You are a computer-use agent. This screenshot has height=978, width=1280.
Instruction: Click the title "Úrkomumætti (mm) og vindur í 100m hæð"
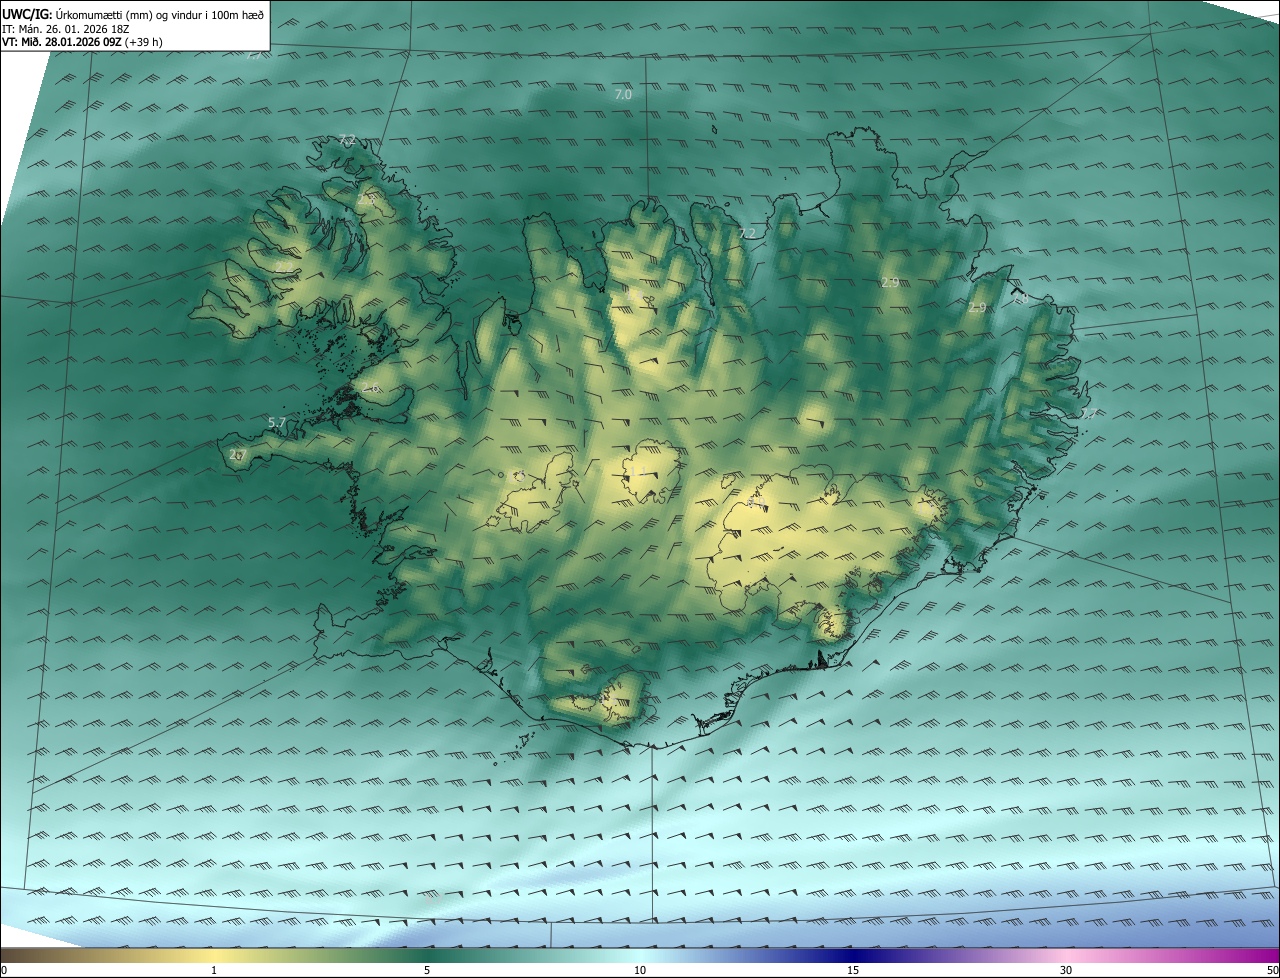pyautogui.click(x=158, y=15)
